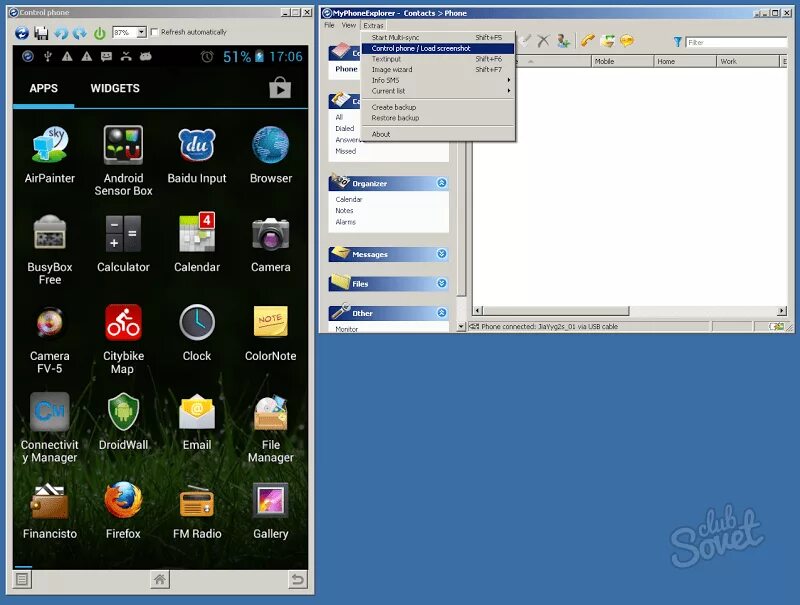Viewport: 800px width, 605px height.
Task: Click the blue refresh screenshot icon in Control phone
Action: (x=21, y=33)
